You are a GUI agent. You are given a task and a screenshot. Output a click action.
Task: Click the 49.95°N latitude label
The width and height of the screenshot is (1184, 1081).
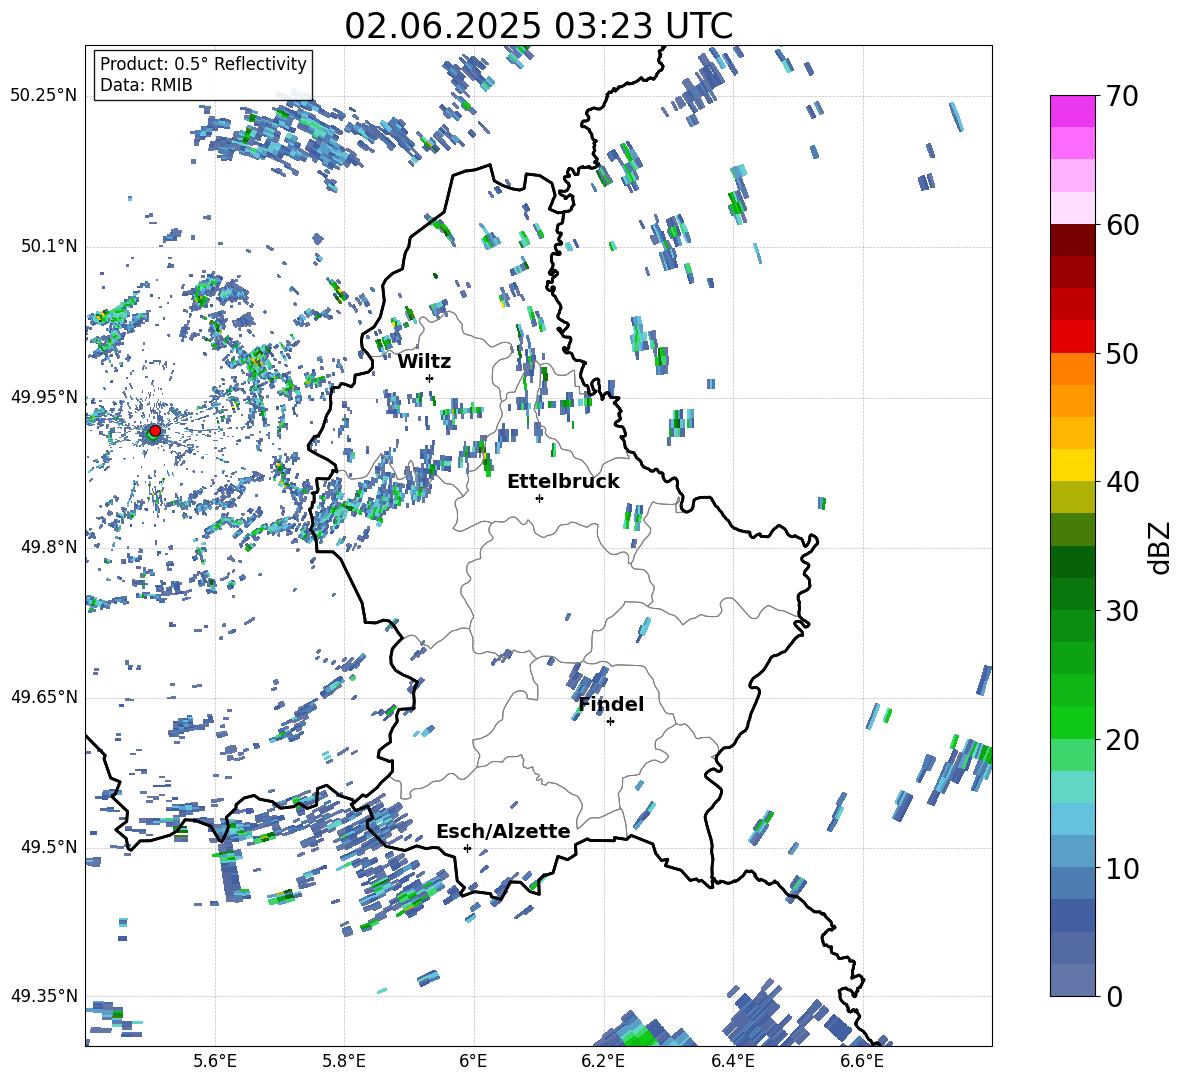[x=44, y=396]
